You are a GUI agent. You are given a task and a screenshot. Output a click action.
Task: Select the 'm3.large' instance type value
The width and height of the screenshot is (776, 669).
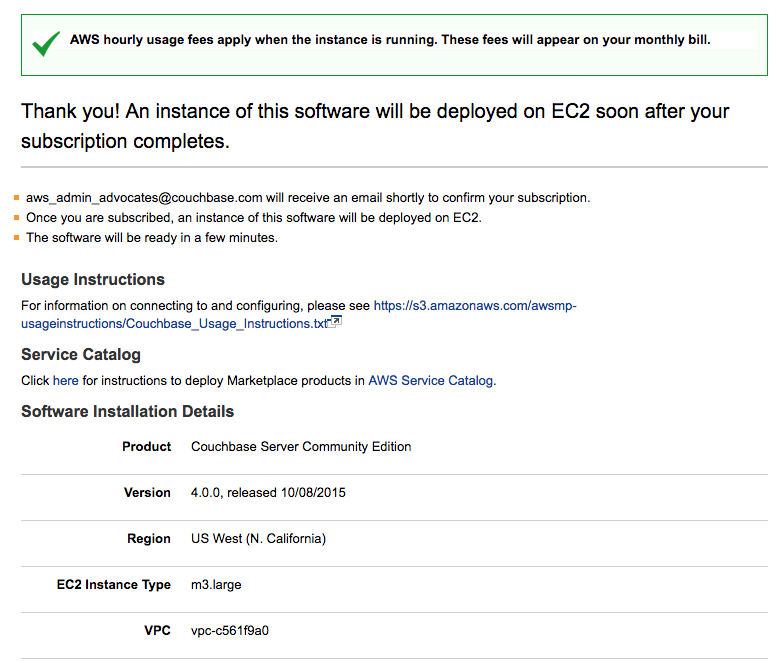click(x=216, y=585)
